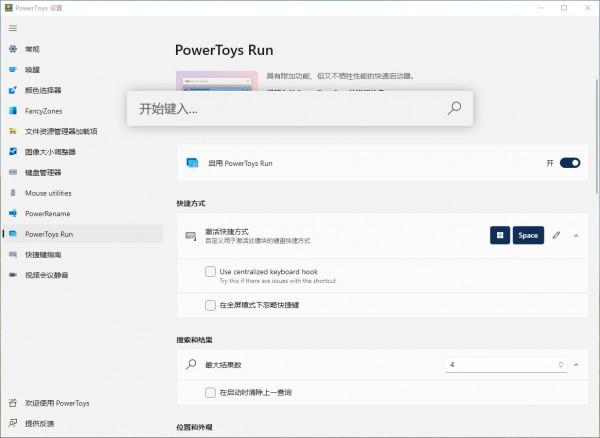Open the 文件资源管理器加载项 page

click(x=82, y=131)
